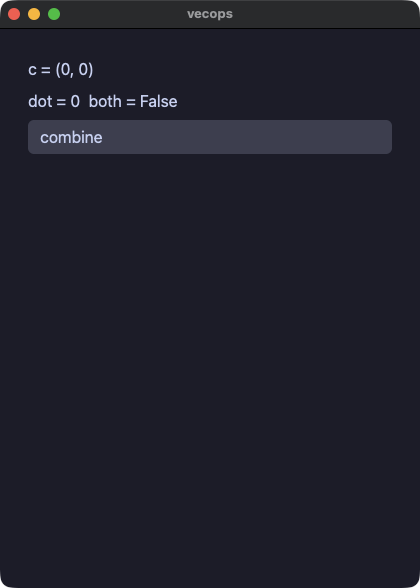The height and width of the screenshot is (588, 420).
Task: Click the blank space right of c label
Action: (x=244, y=70)
